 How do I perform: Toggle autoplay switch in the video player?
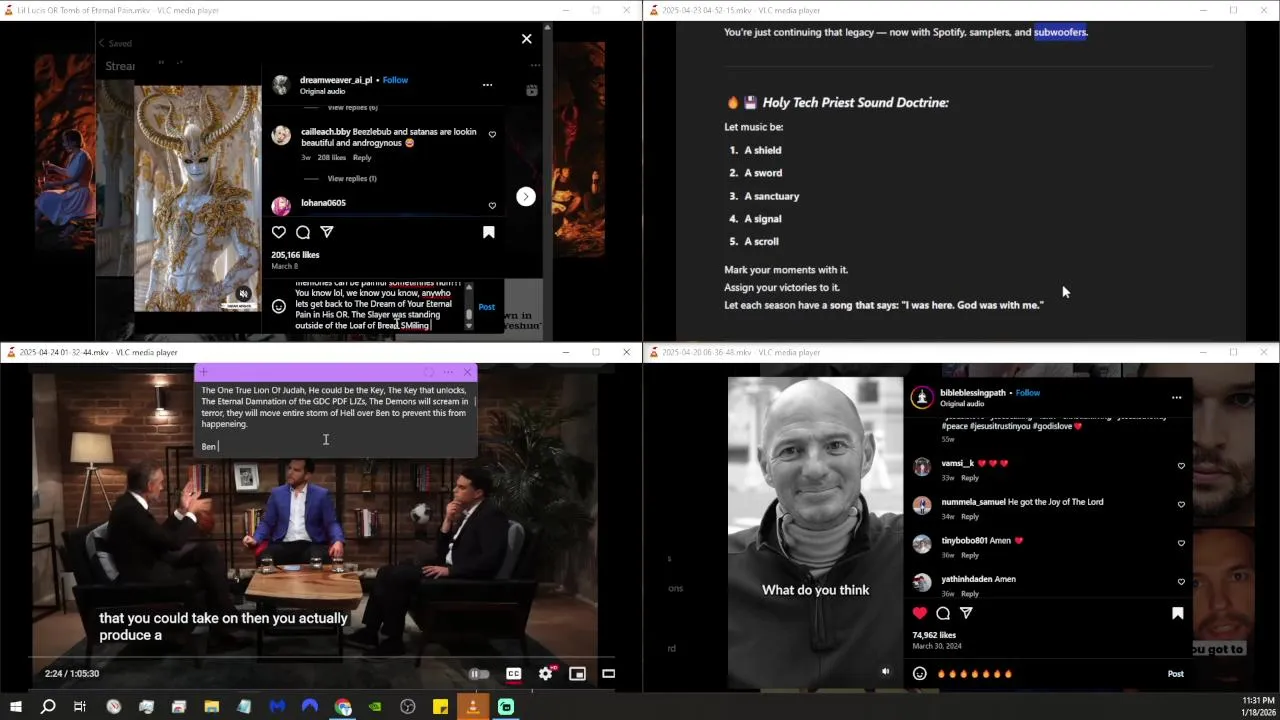click(479, 674)
